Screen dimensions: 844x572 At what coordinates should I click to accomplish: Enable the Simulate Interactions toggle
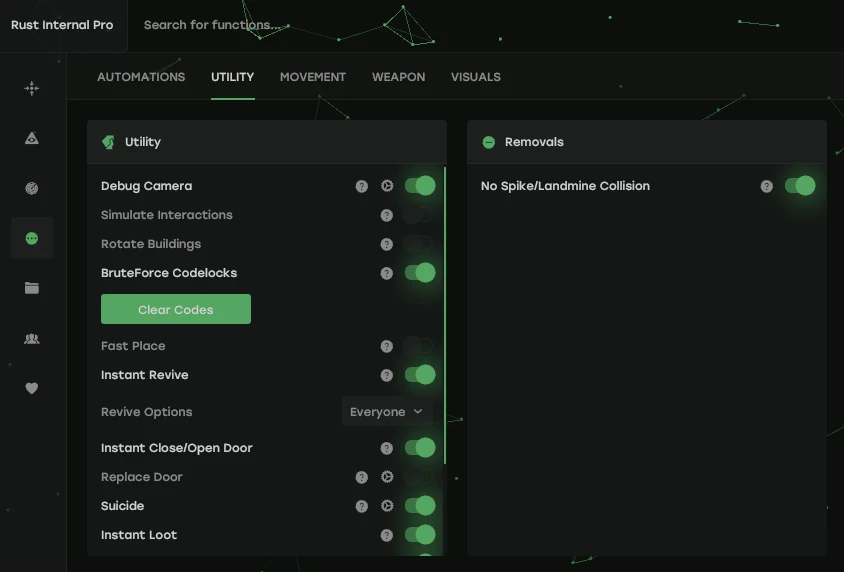point(418,215)
